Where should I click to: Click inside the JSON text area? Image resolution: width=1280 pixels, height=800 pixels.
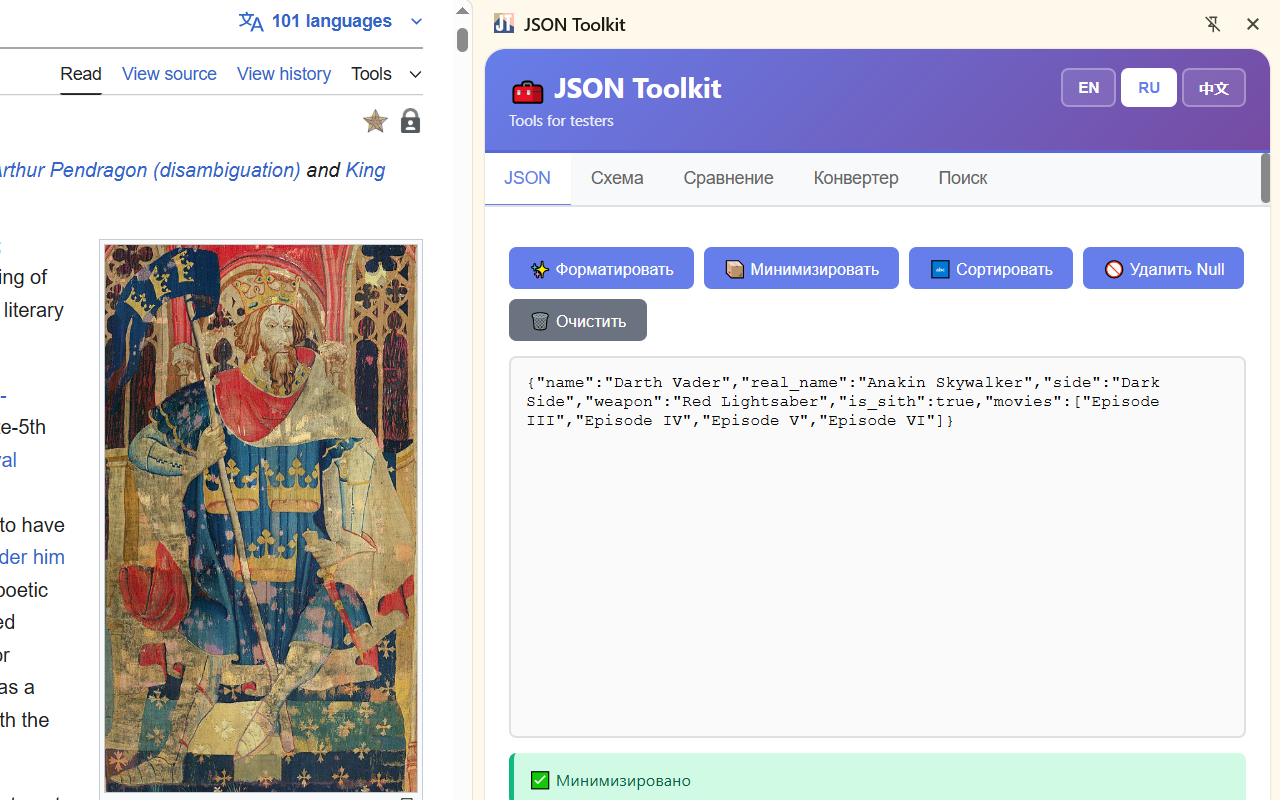tap(877, 547)
